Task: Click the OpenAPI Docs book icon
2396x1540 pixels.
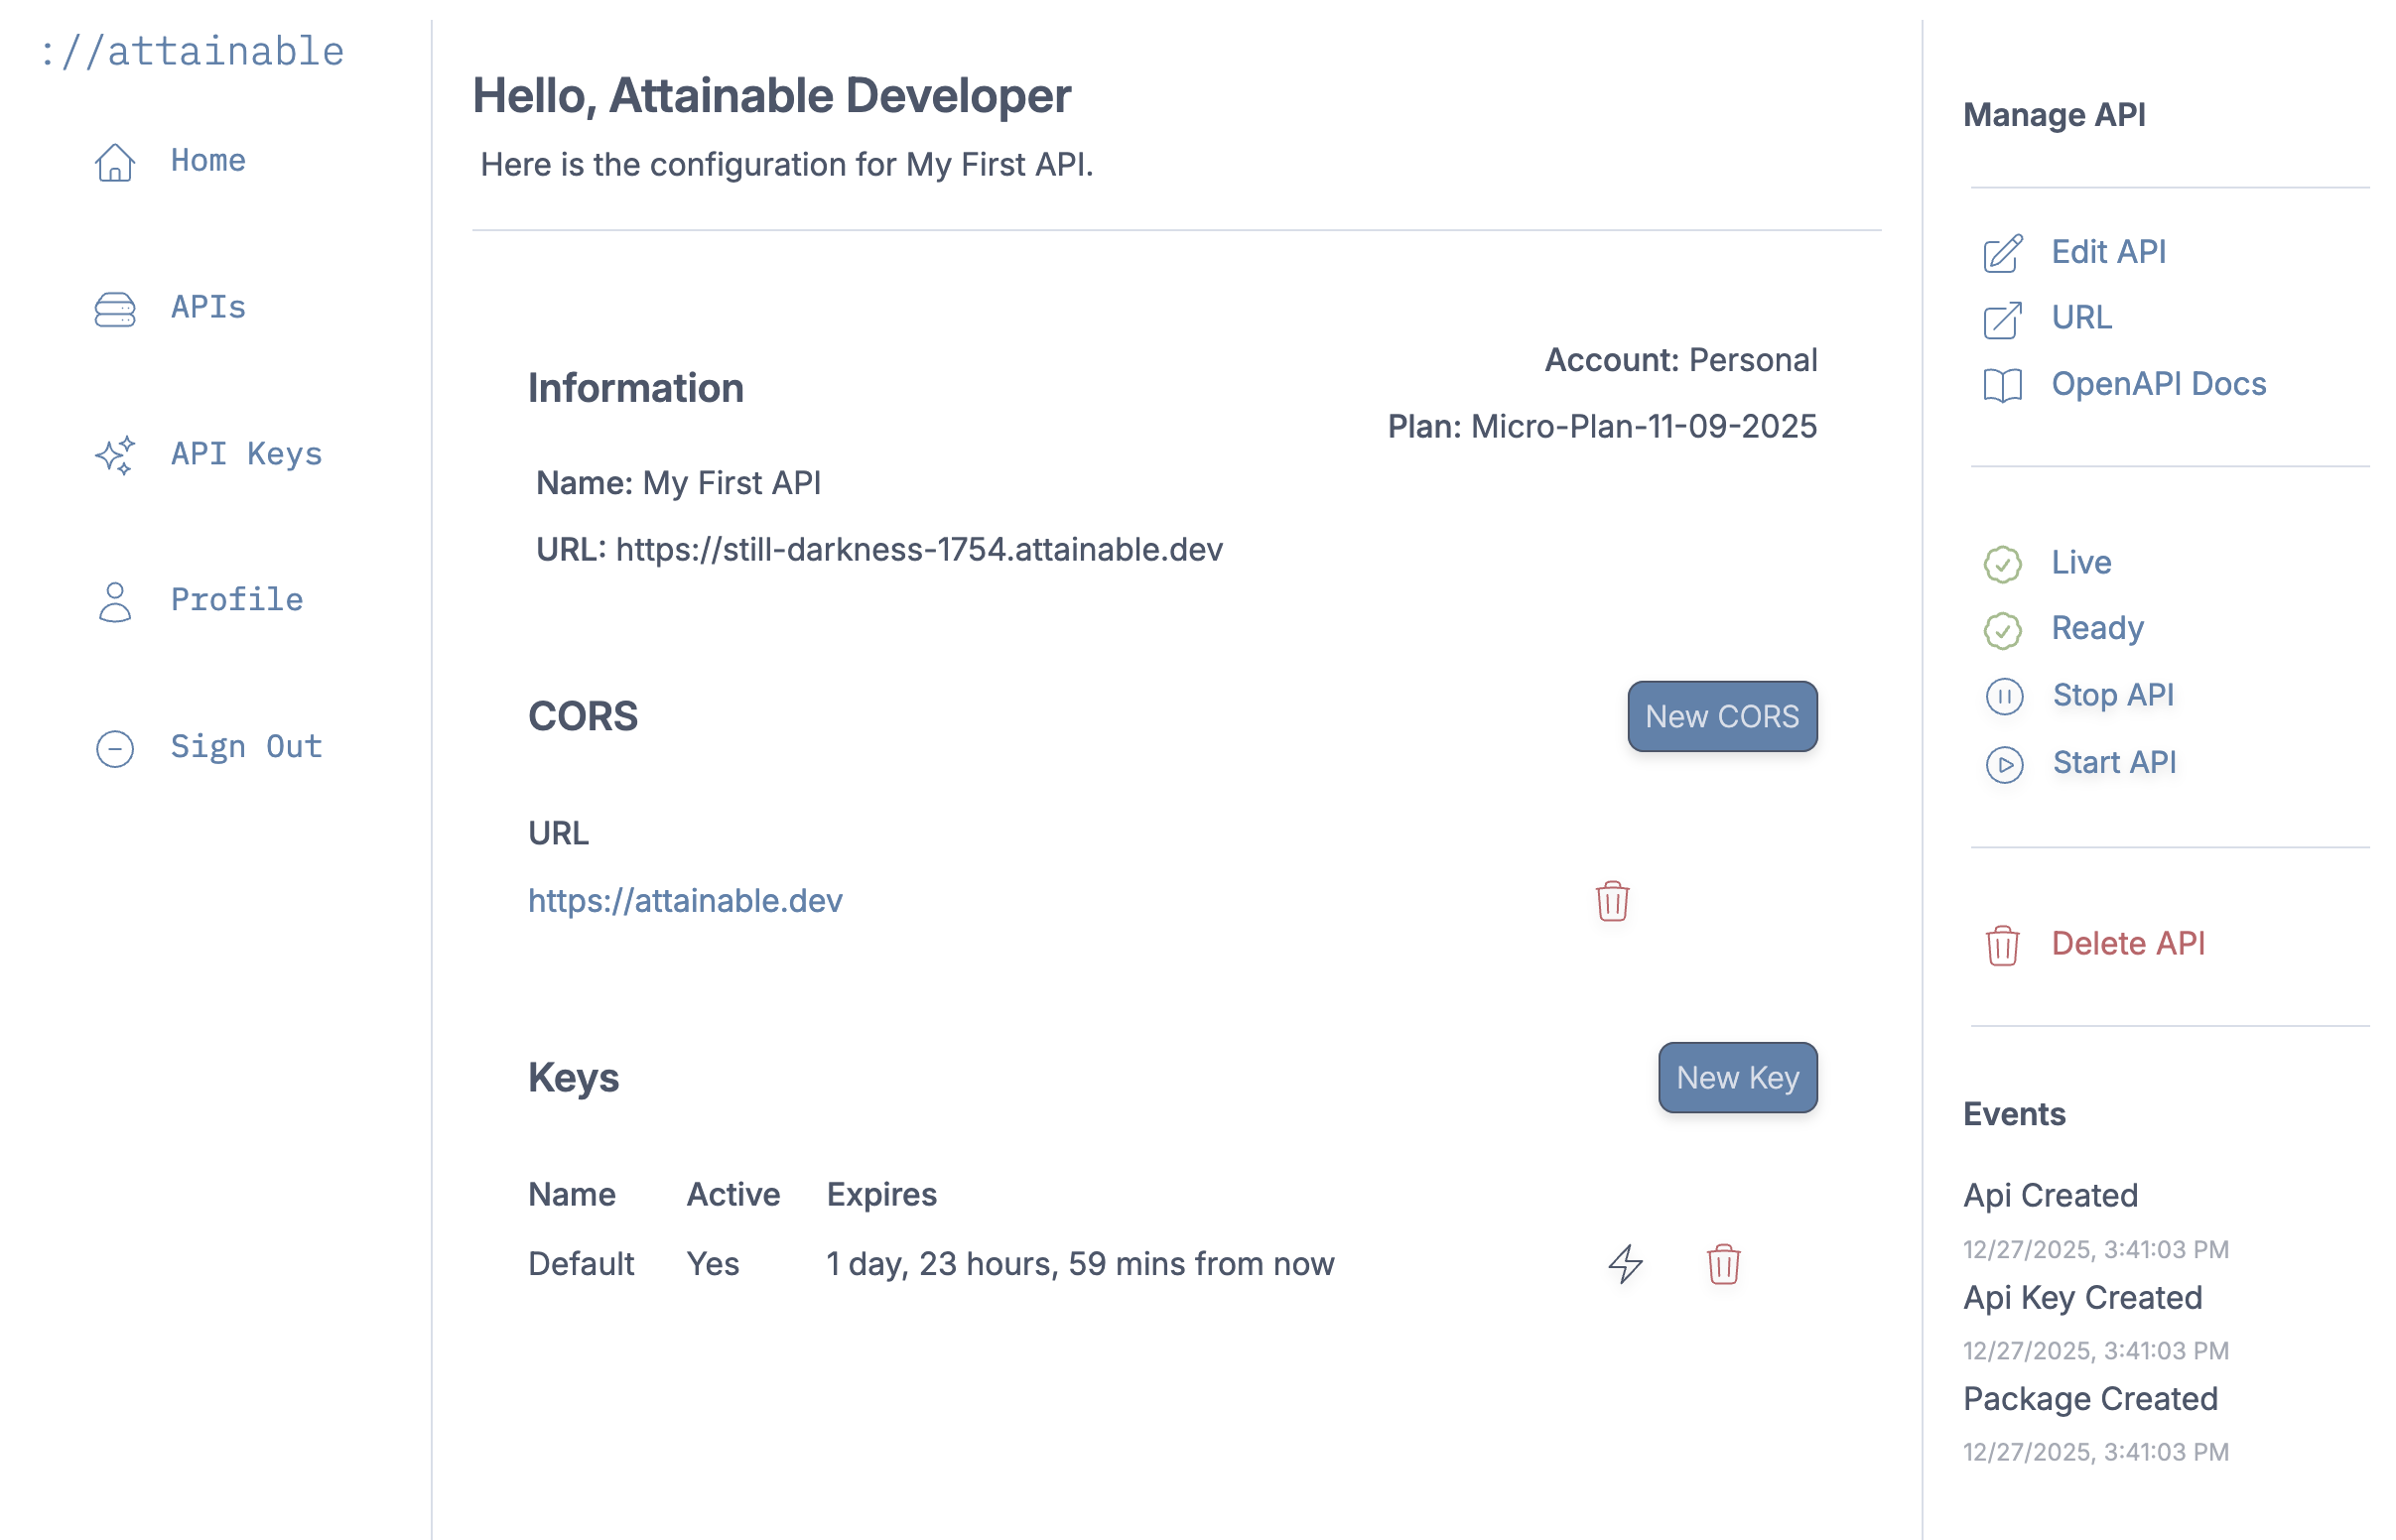Action: click(x=2002, y=385)
